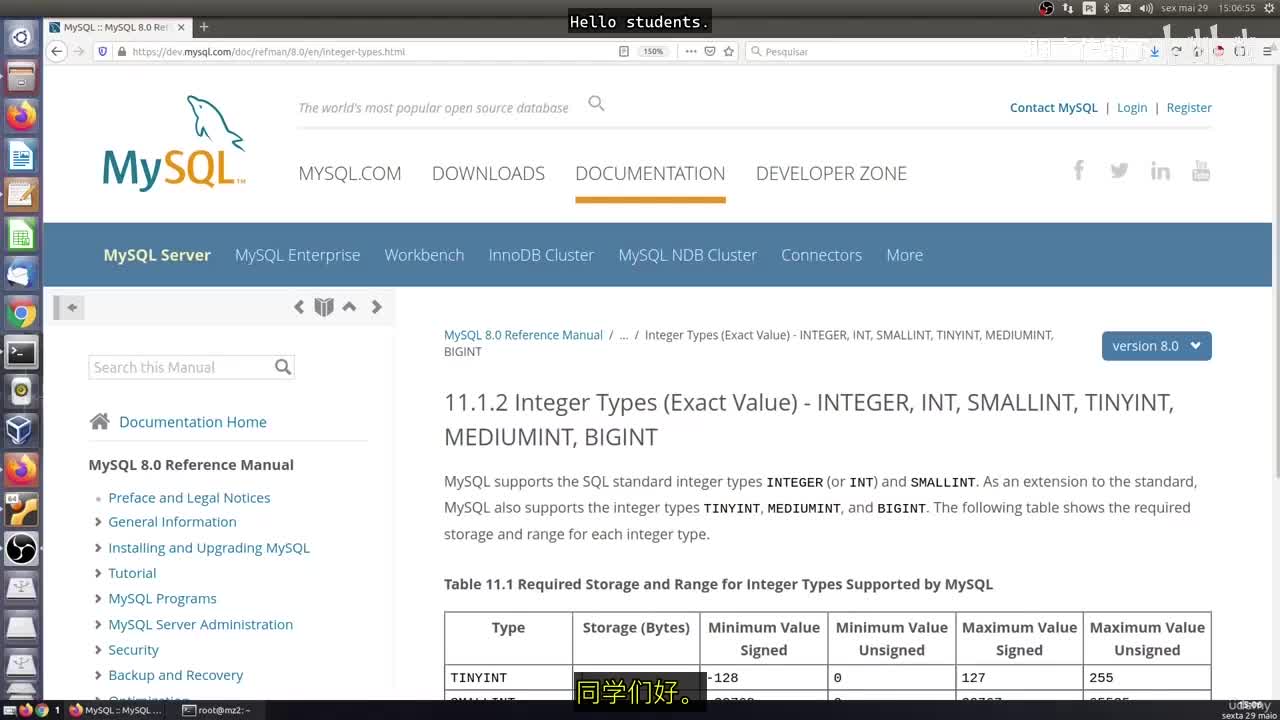Launch LibreOffice Writer from the dock
This screenshot has width=1280, height=720.
21,155
